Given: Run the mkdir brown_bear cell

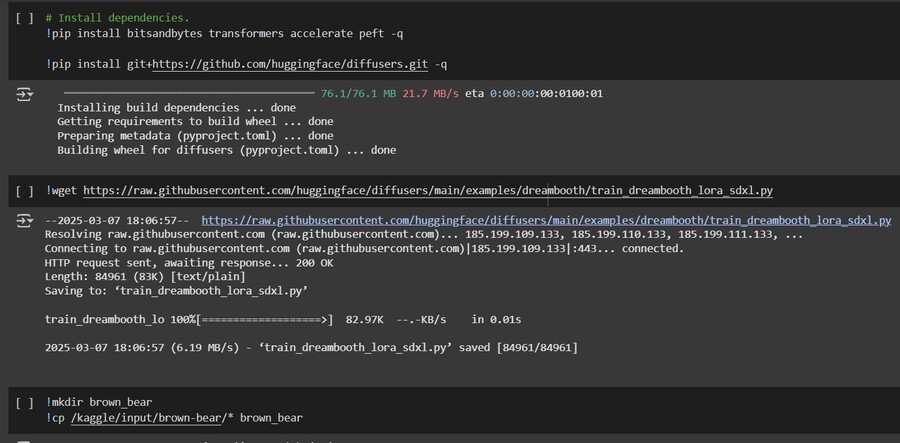Looking at the screenshot, I should point(24,403).
